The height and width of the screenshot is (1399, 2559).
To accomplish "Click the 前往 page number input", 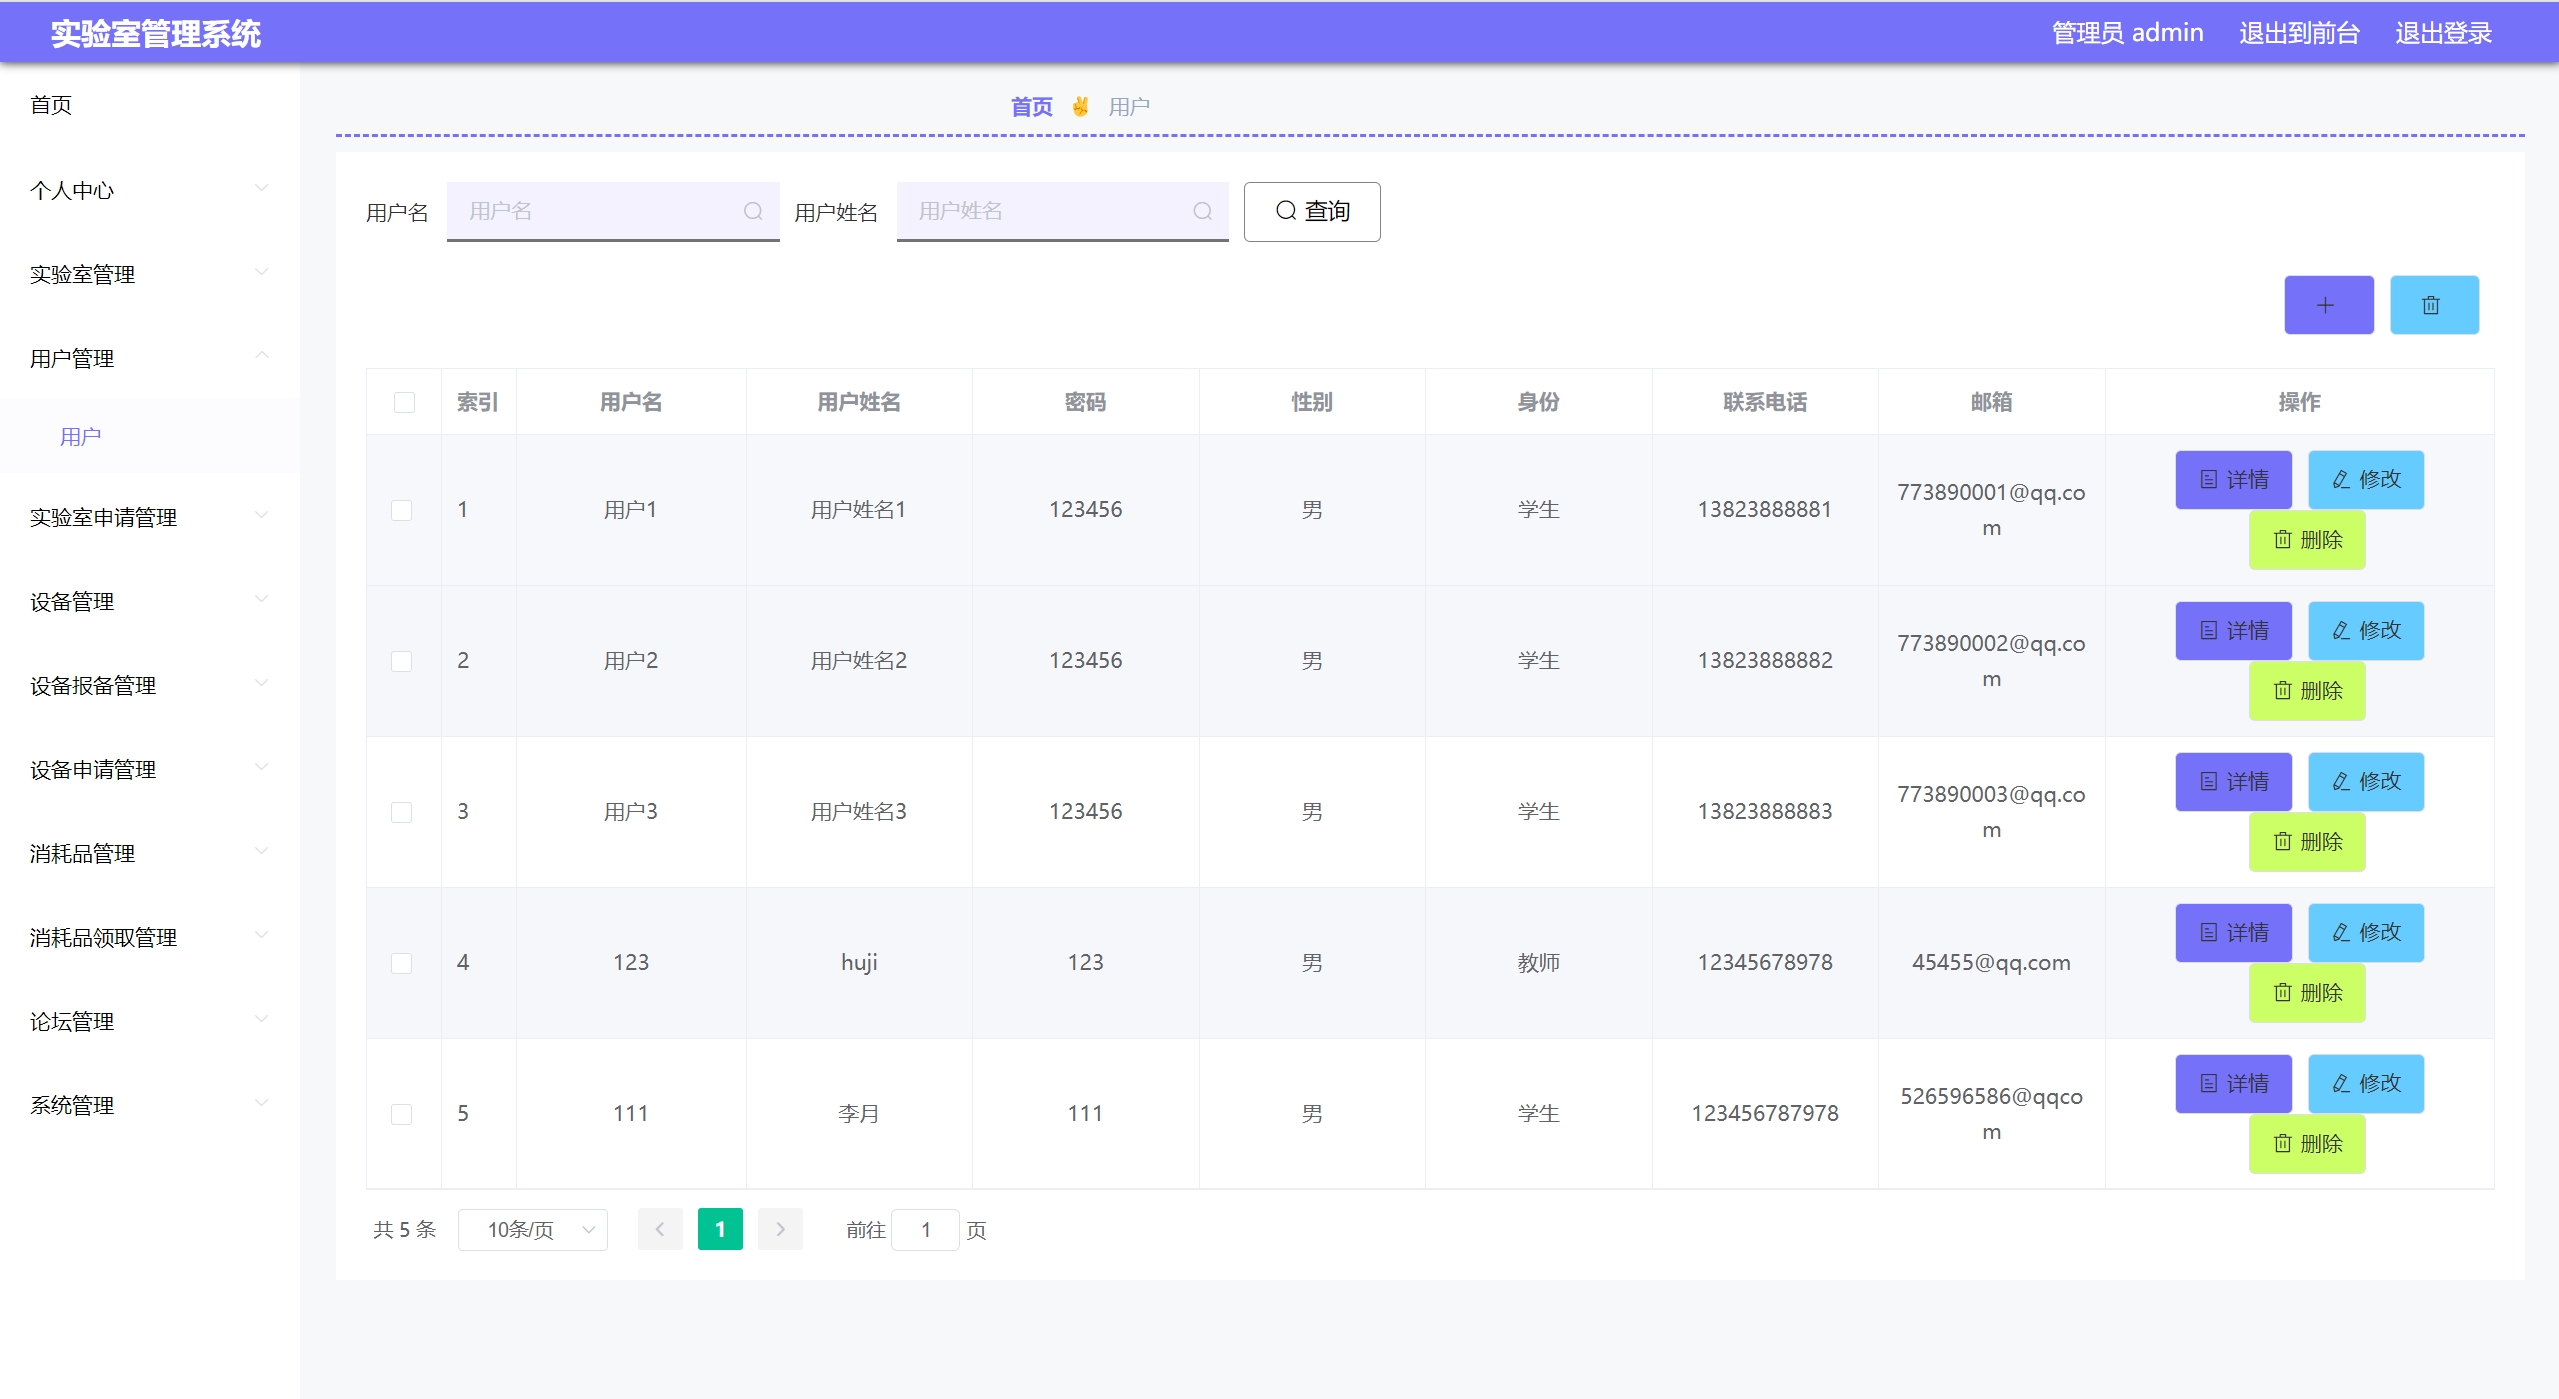I will pyautogui.click(x=925, y=1230).
